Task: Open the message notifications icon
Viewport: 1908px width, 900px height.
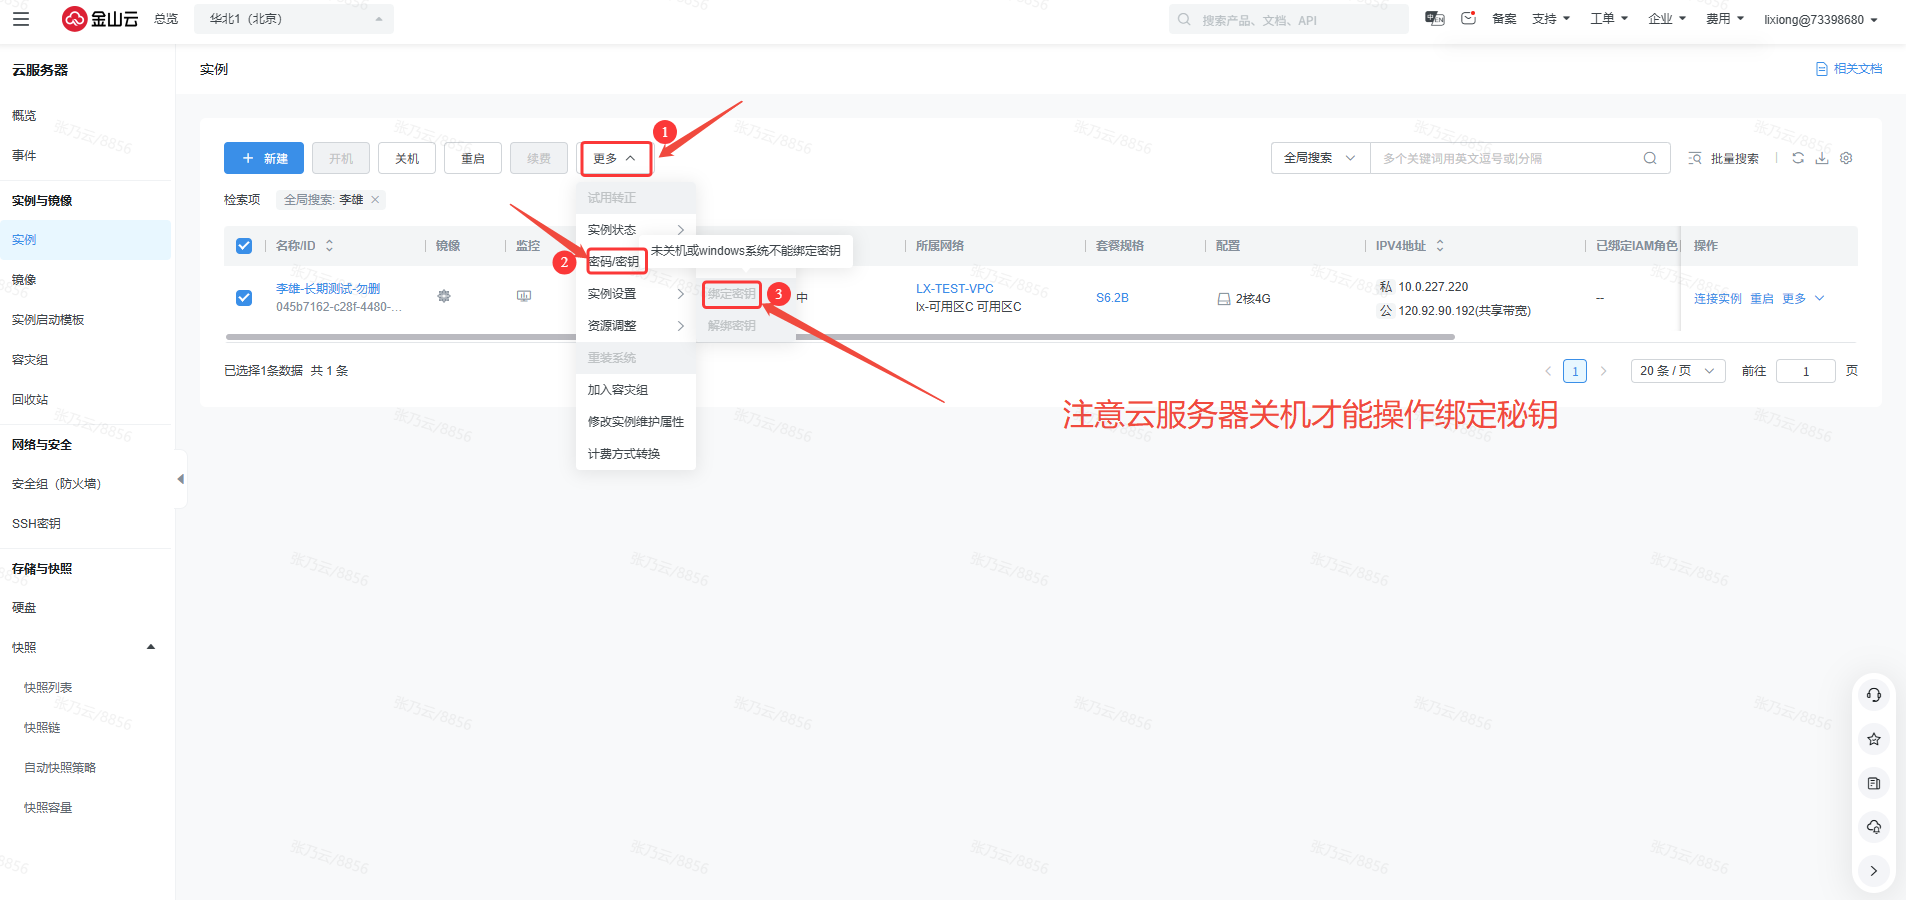Action: (1469, 19)
